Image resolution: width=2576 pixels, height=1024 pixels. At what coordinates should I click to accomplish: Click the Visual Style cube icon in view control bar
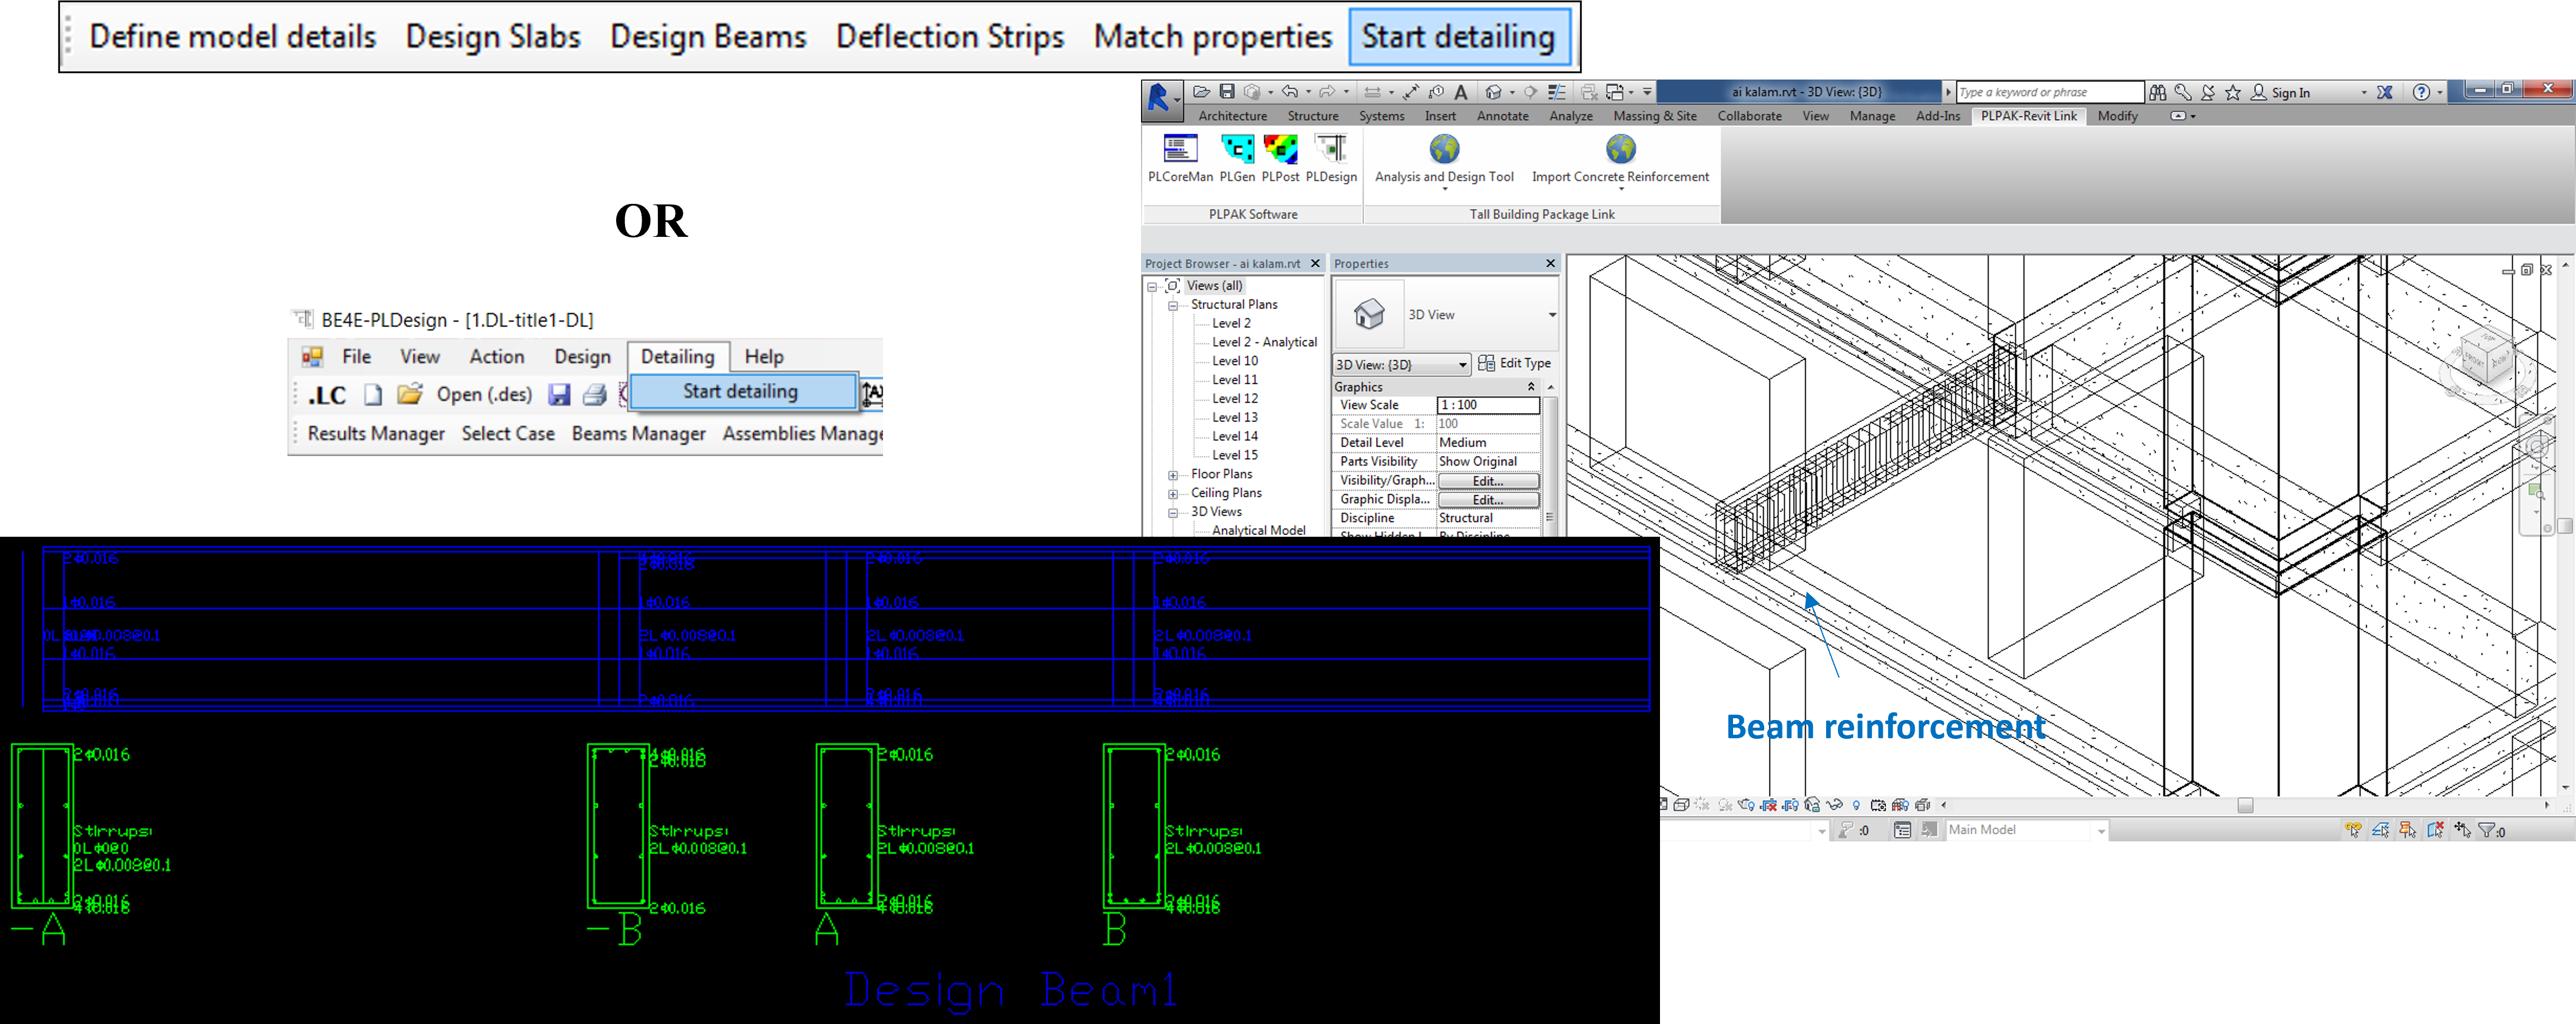(x=1680, y=805)
